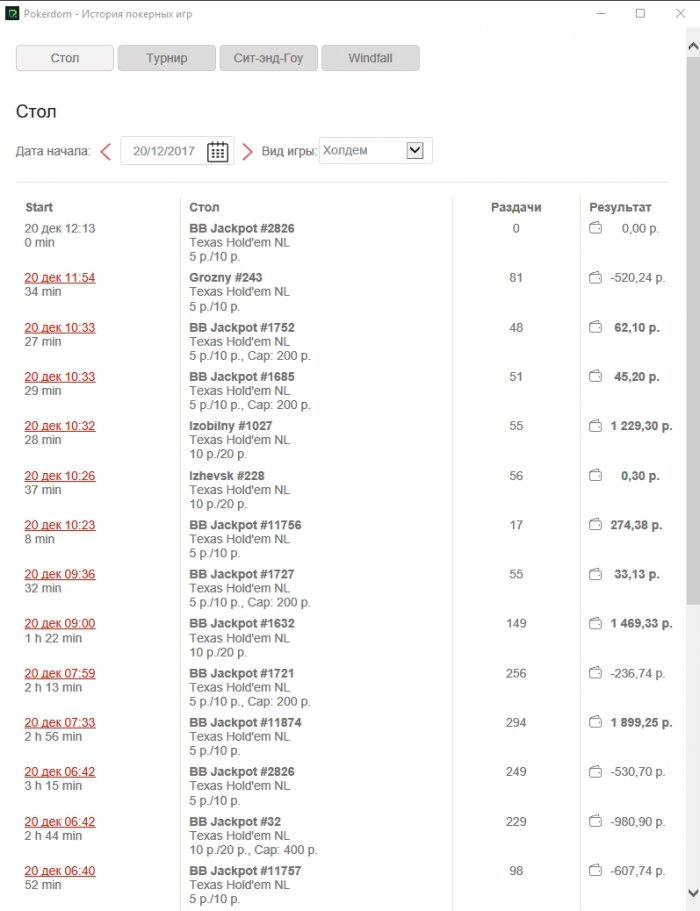Click the Pokerdom app icon in title bar
Screen dimensions: 700x911
pyautogui.click(x=12, y=14)
